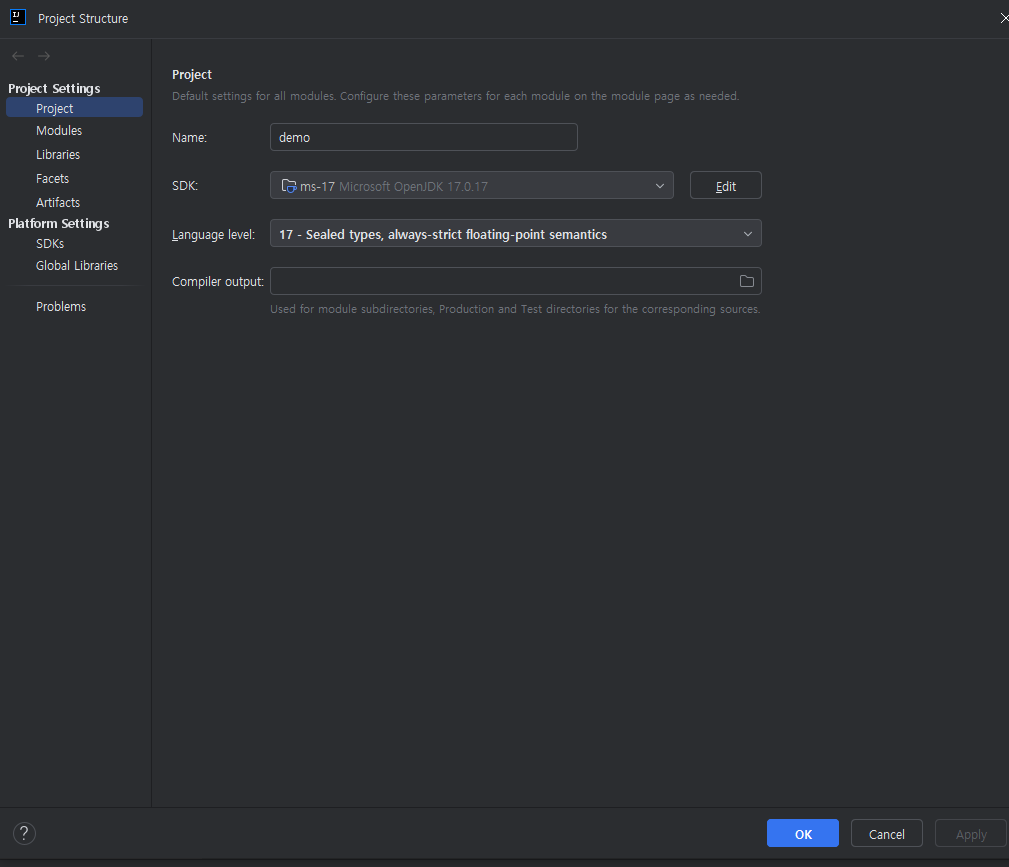Click the back navigation arrow

[x=18, y=56]
